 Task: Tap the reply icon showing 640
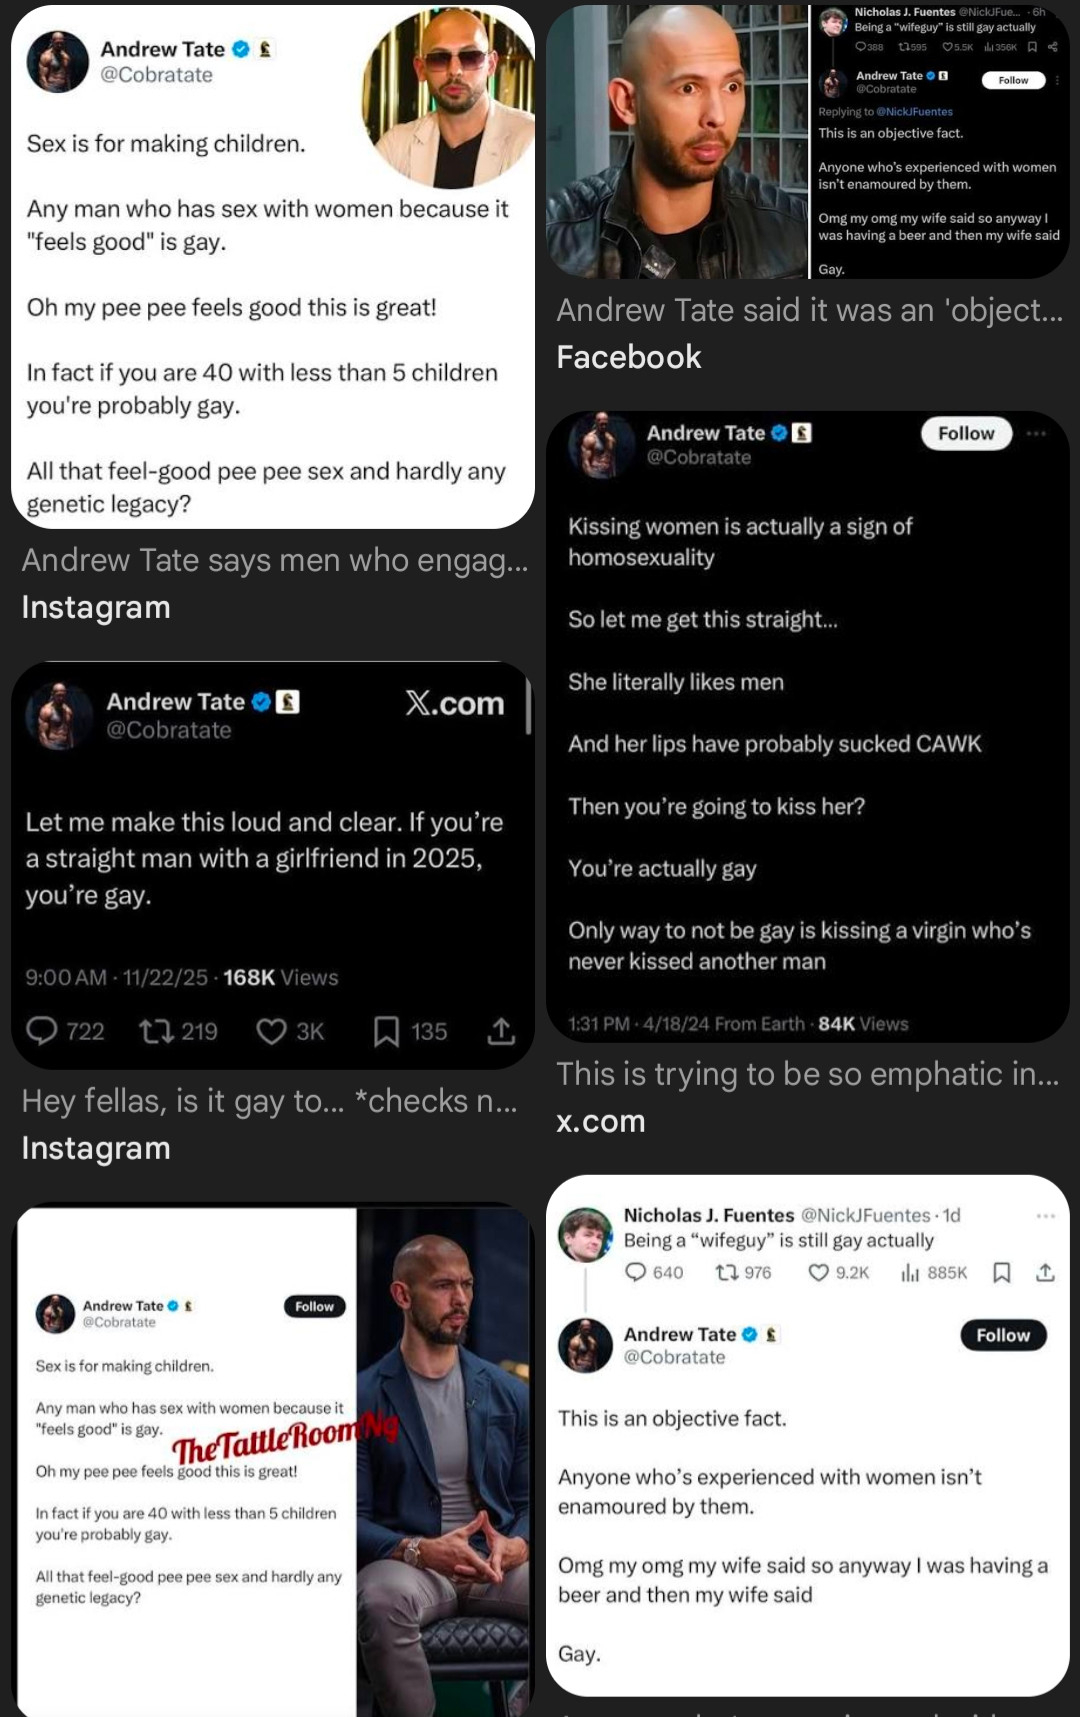635,1272
